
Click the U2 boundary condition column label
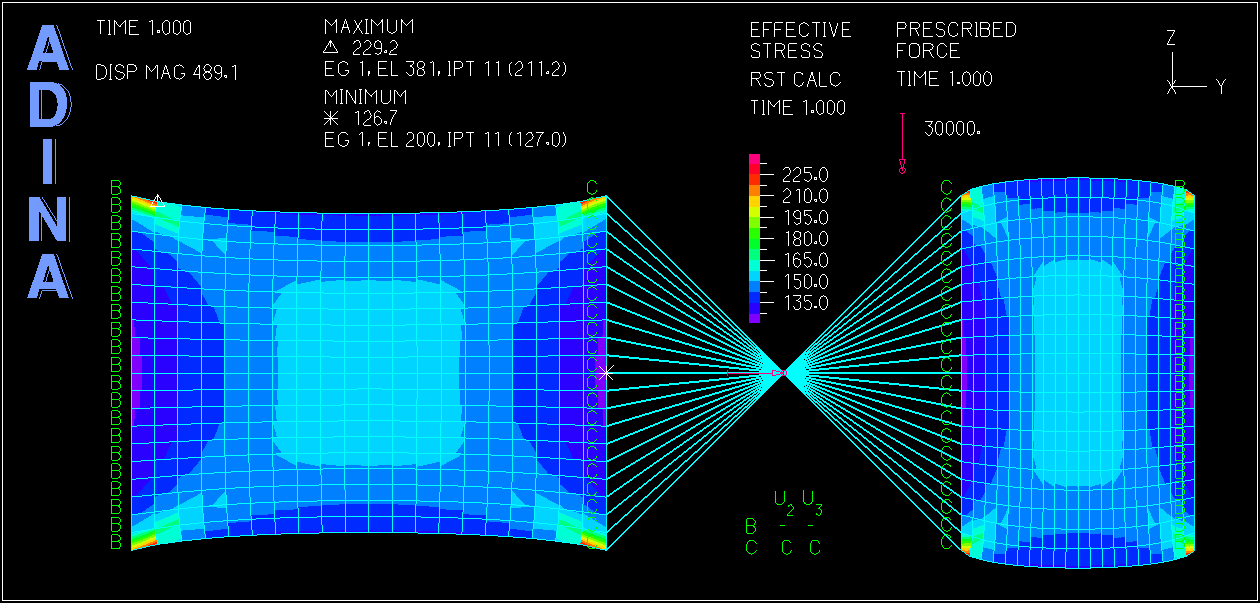point(783,500)
